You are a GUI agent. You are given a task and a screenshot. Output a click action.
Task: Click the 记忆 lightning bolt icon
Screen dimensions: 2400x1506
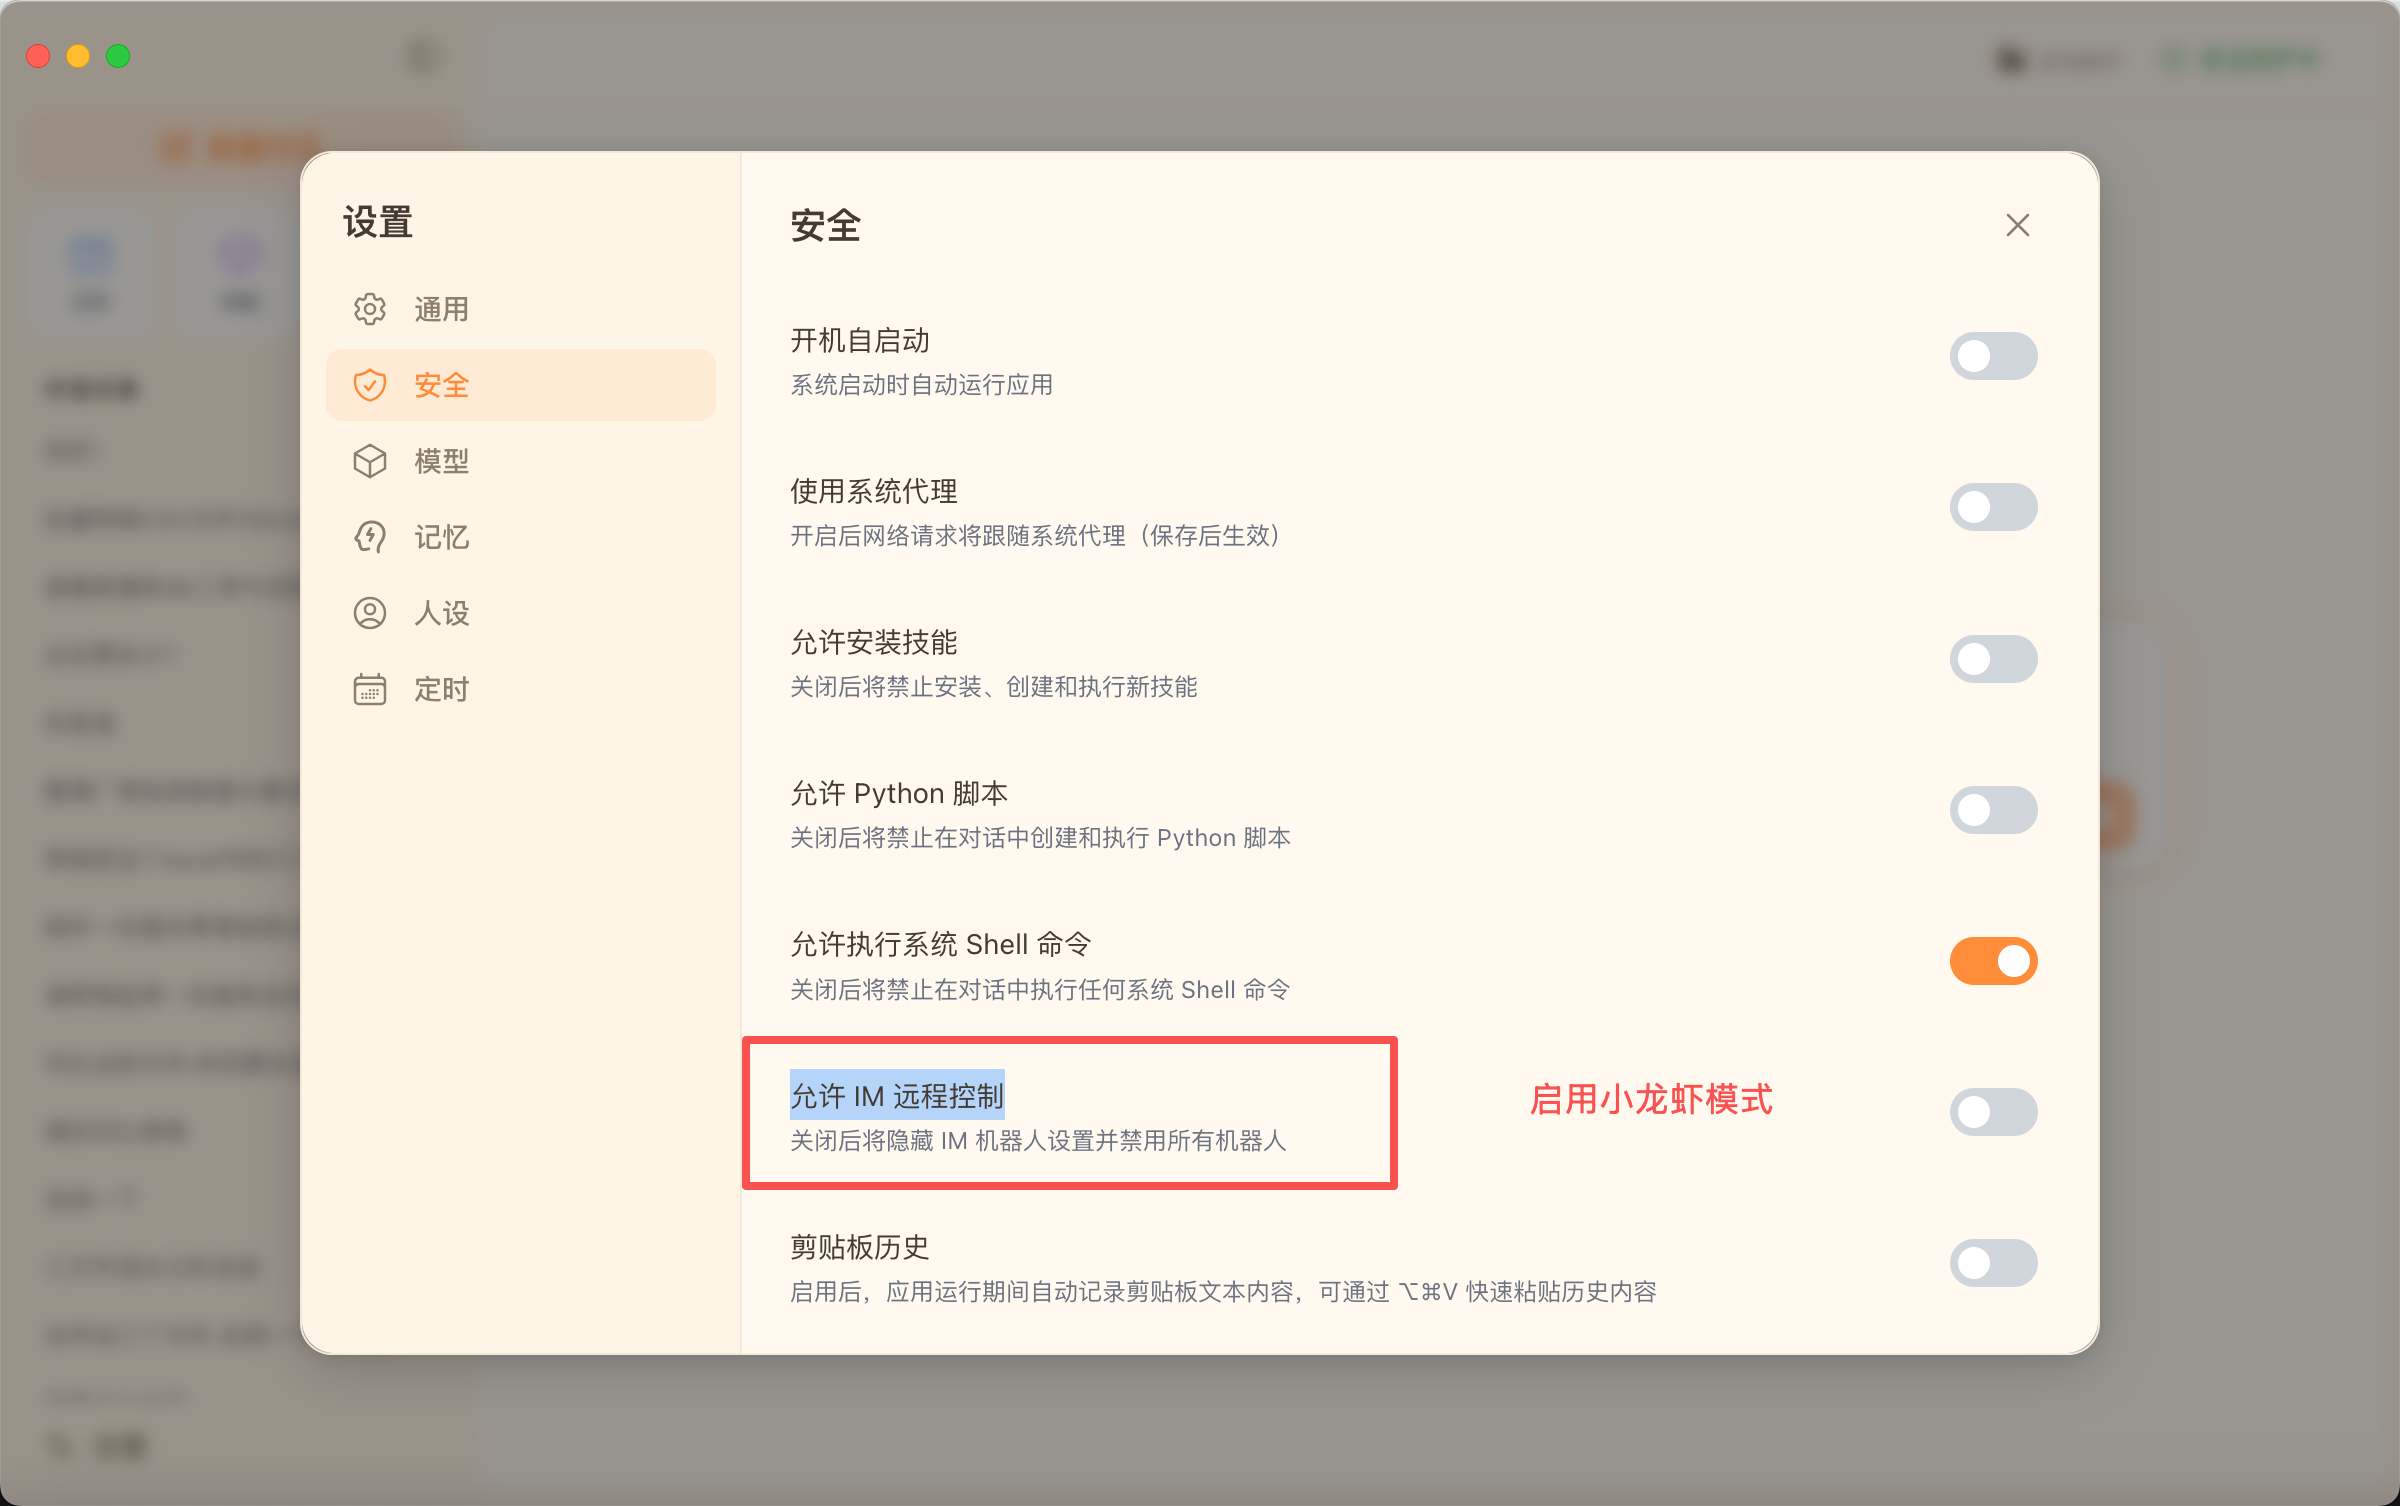[x=370, y=537]
